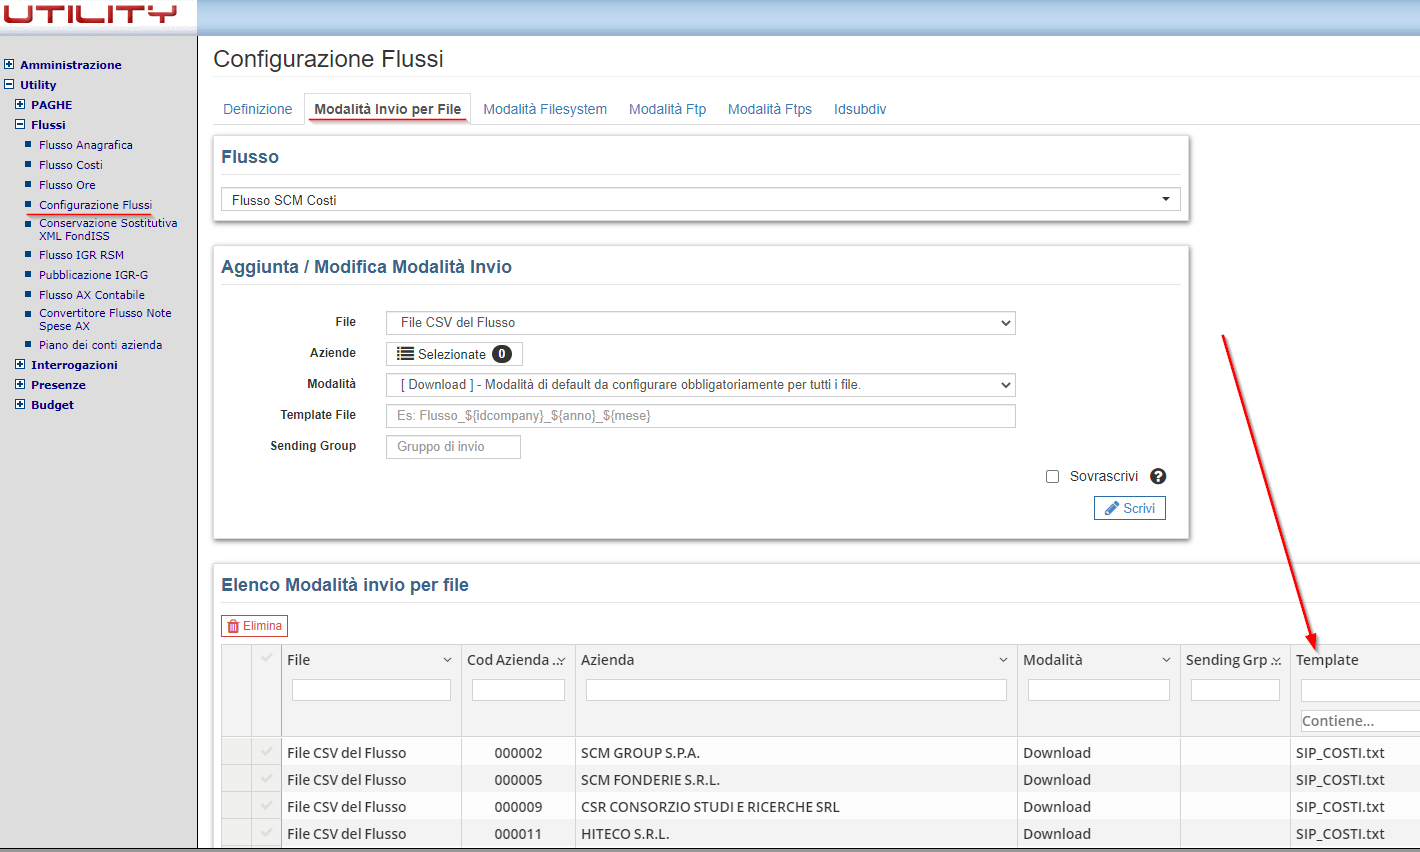Expand the Amministrazione tree node

pos(9,64)
